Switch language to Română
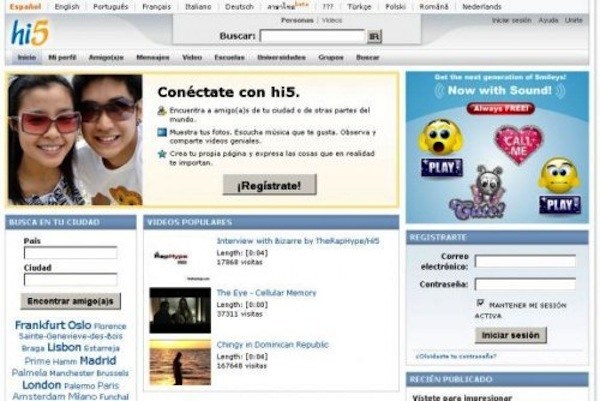This screenshot has height=401, width=600. tap(434, 7)
